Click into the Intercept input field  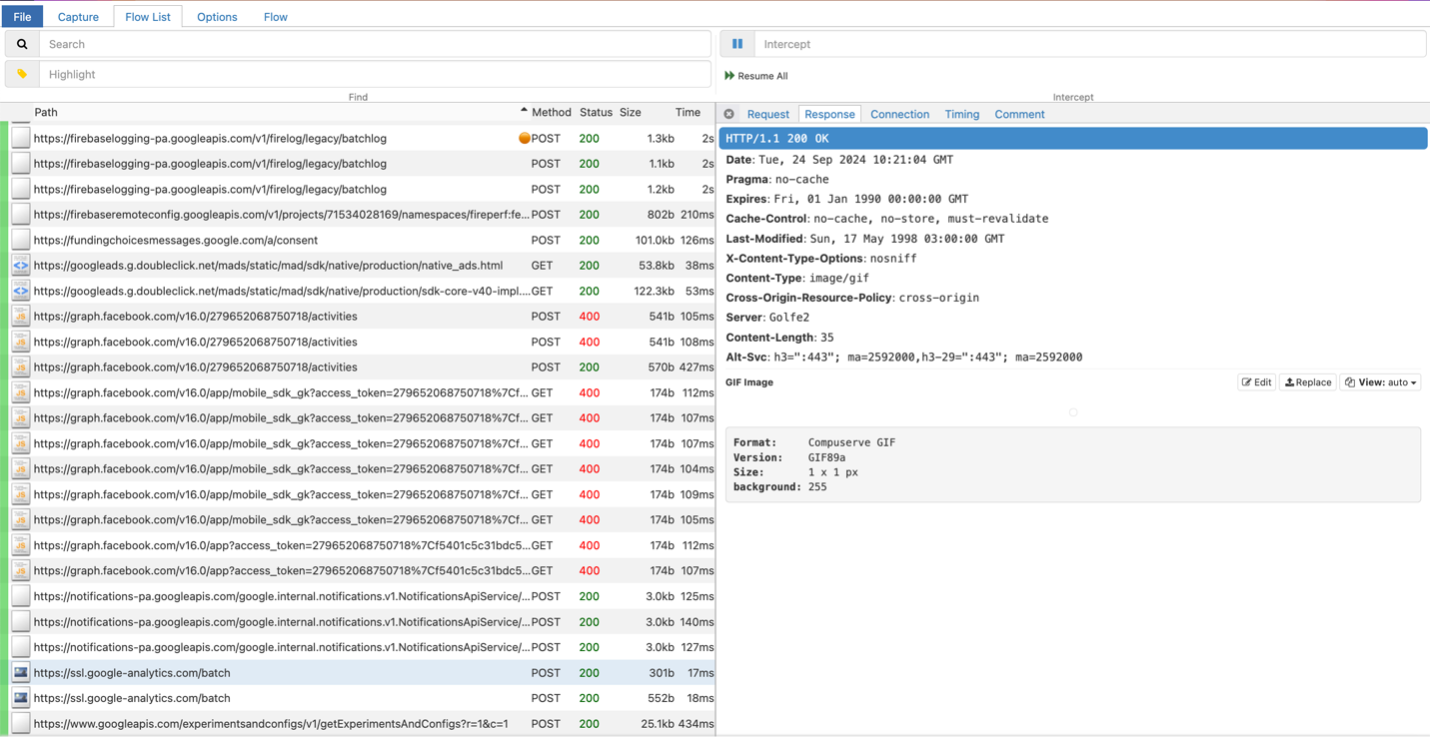click(1090, 44)
